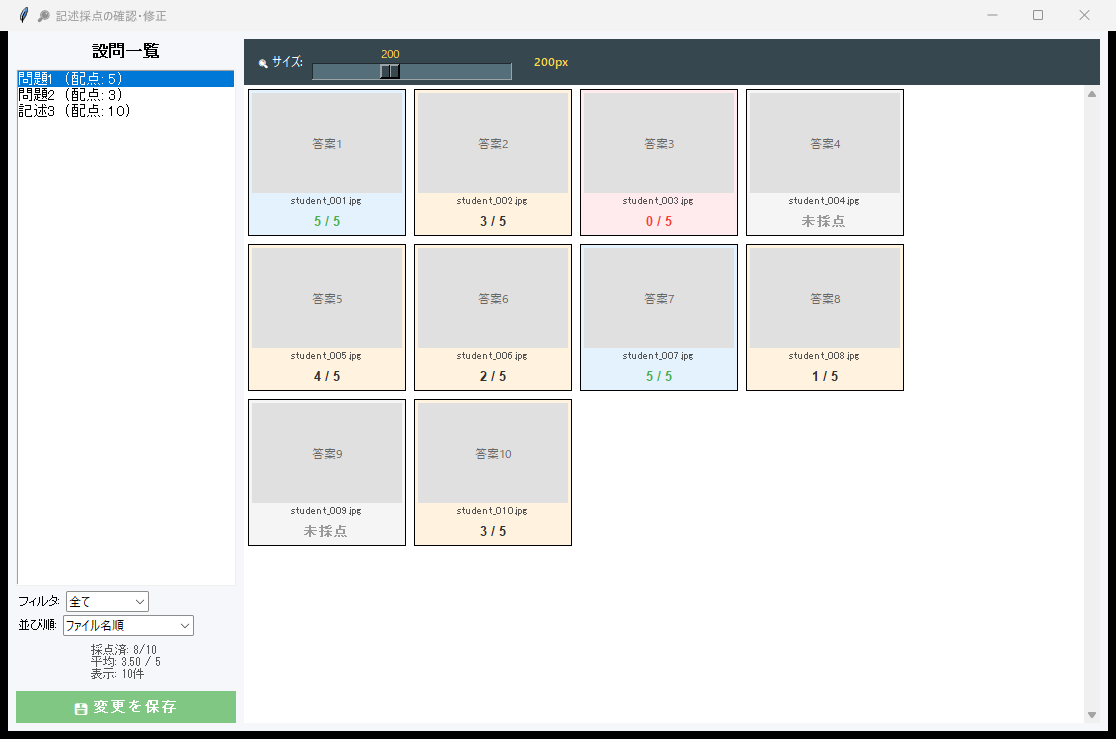
Task: Select 問題1 (配点: 5) in question list
Action: 70,78
